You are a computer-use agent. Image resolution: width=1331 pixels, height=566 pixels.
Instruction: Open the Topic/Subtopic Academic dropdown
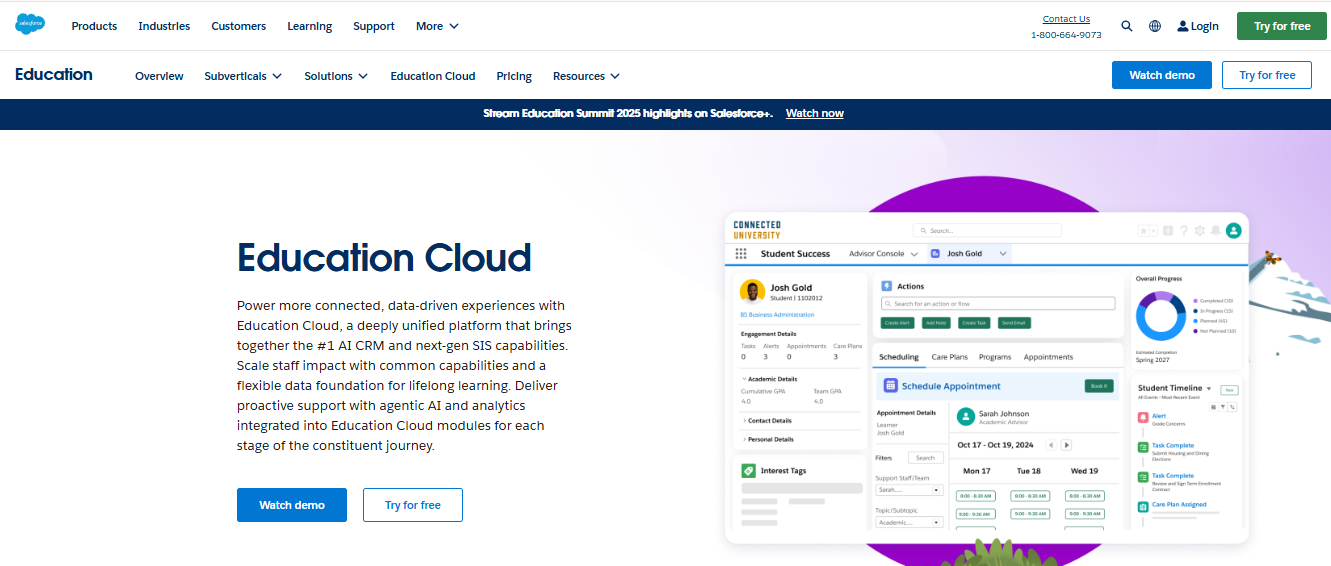909,522
